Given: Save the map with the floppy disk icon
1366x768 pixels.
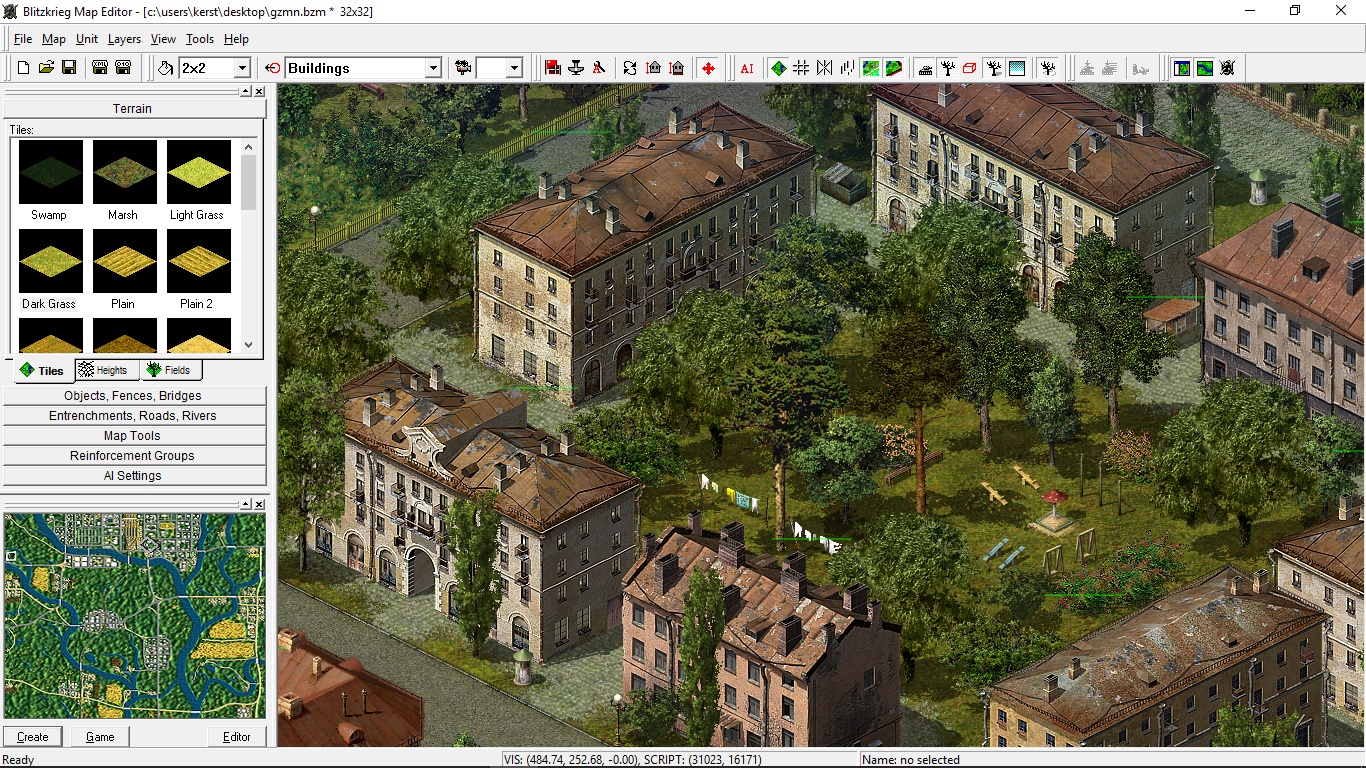Looking at the screenshot, I should coord(69,68).
